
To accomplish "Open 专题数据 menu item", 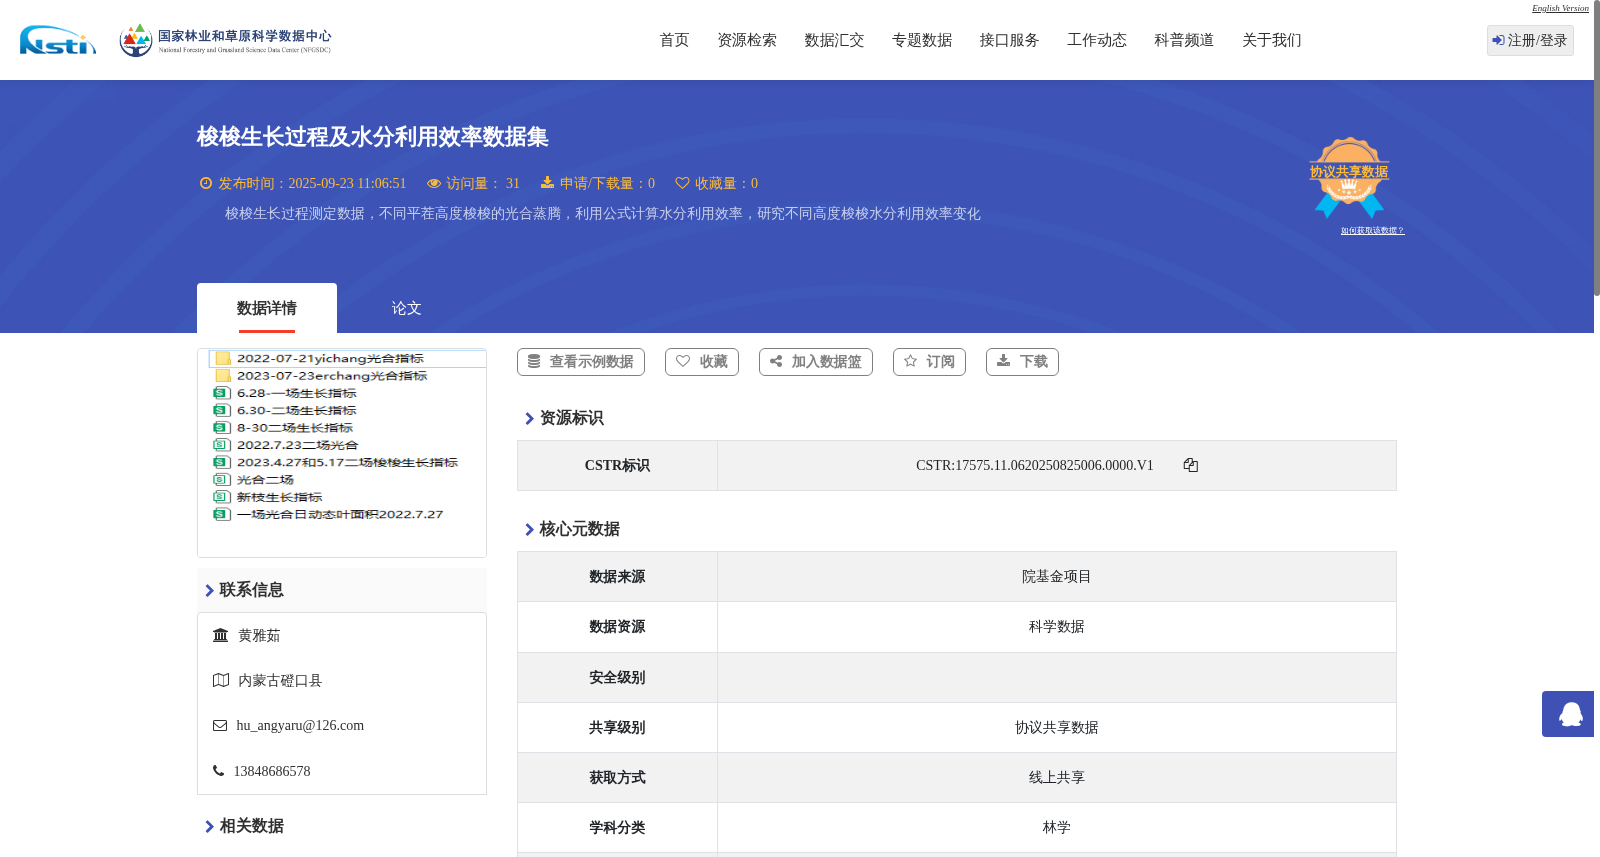I will point(922,40).
